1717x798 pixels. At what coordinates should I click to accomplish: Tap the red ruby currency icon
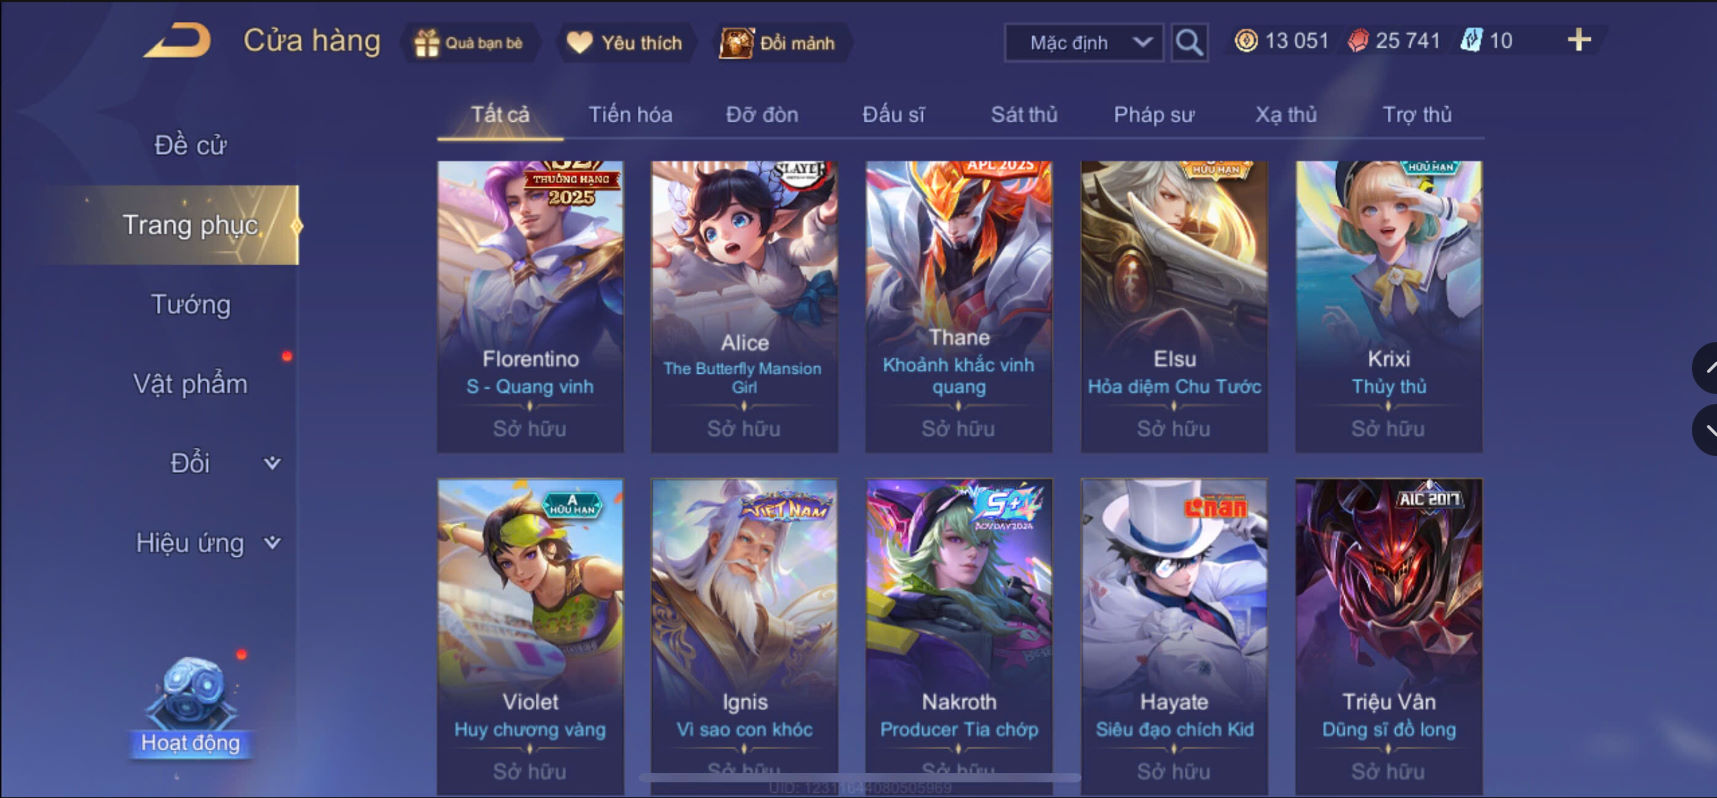pyautogui.click(x=1358, y=41)
